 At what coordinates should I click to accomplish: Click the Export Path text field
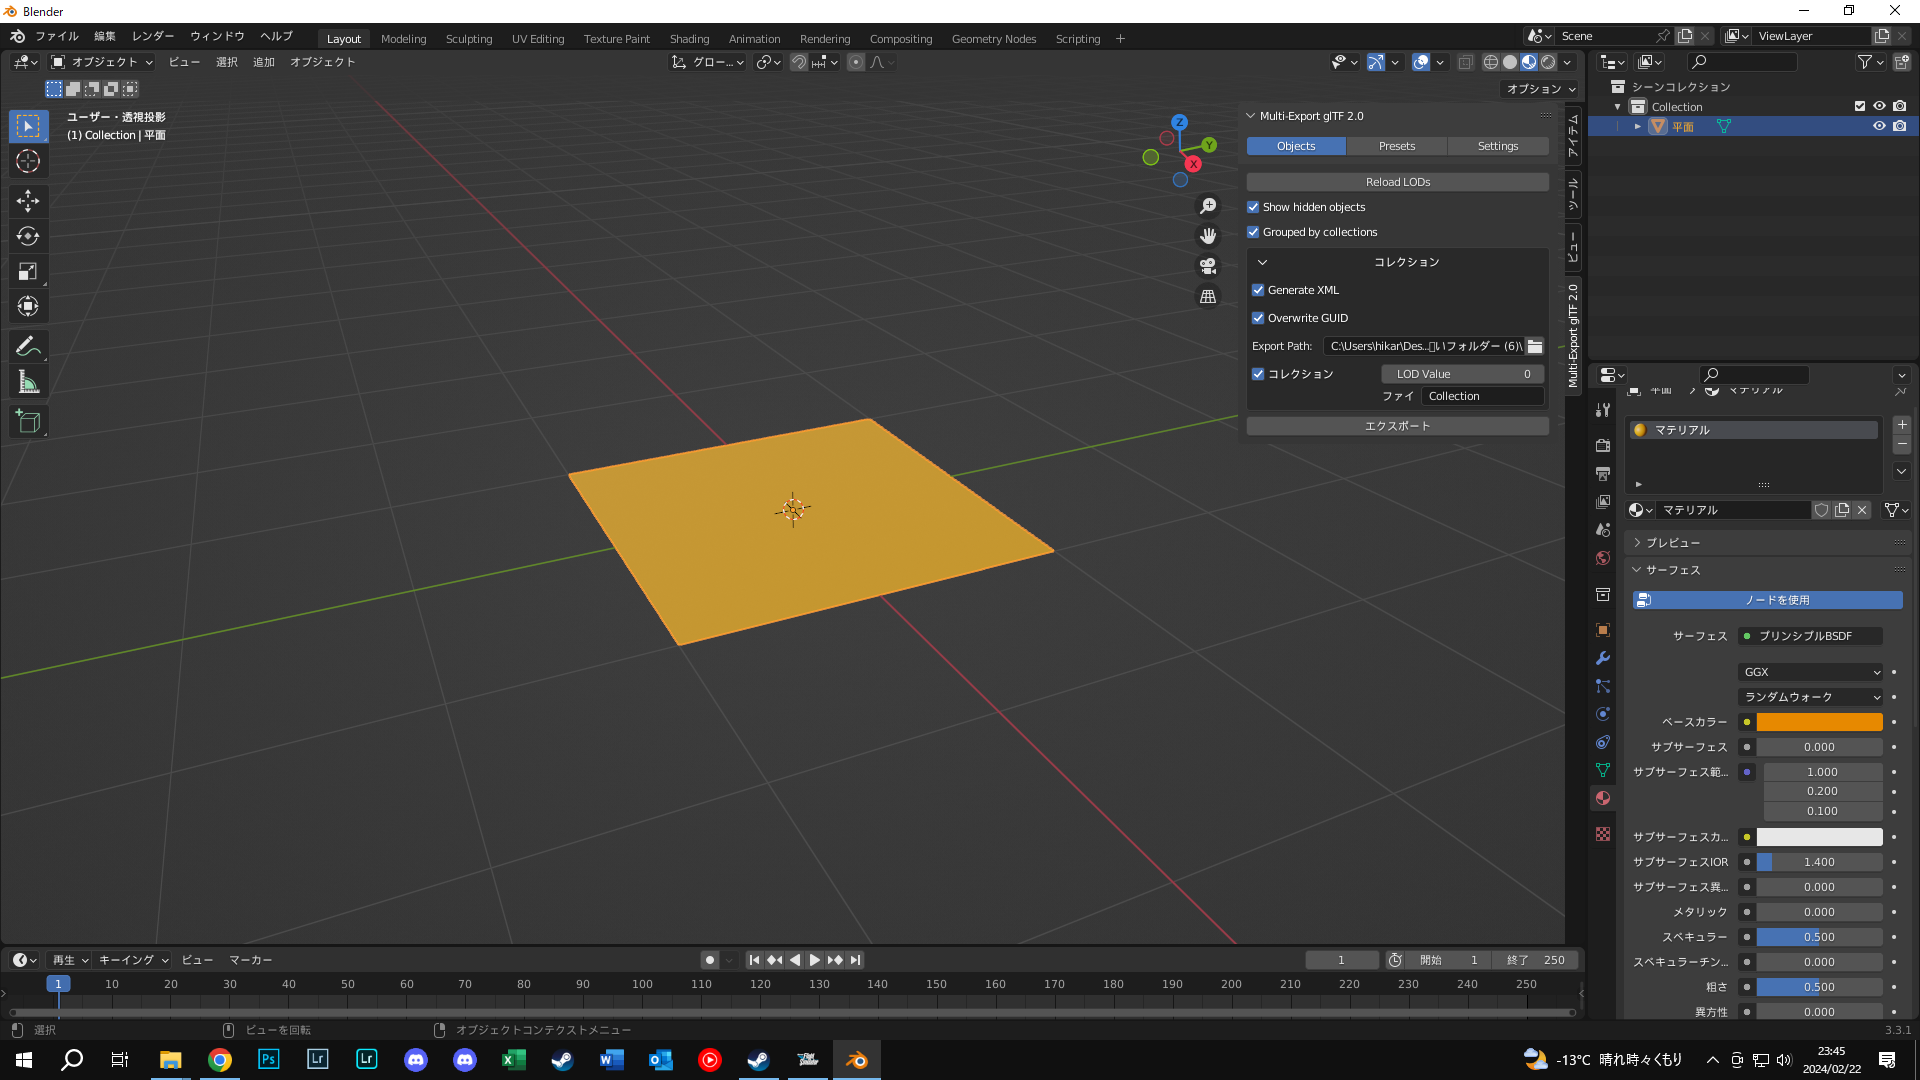[x=1424, y=346]
